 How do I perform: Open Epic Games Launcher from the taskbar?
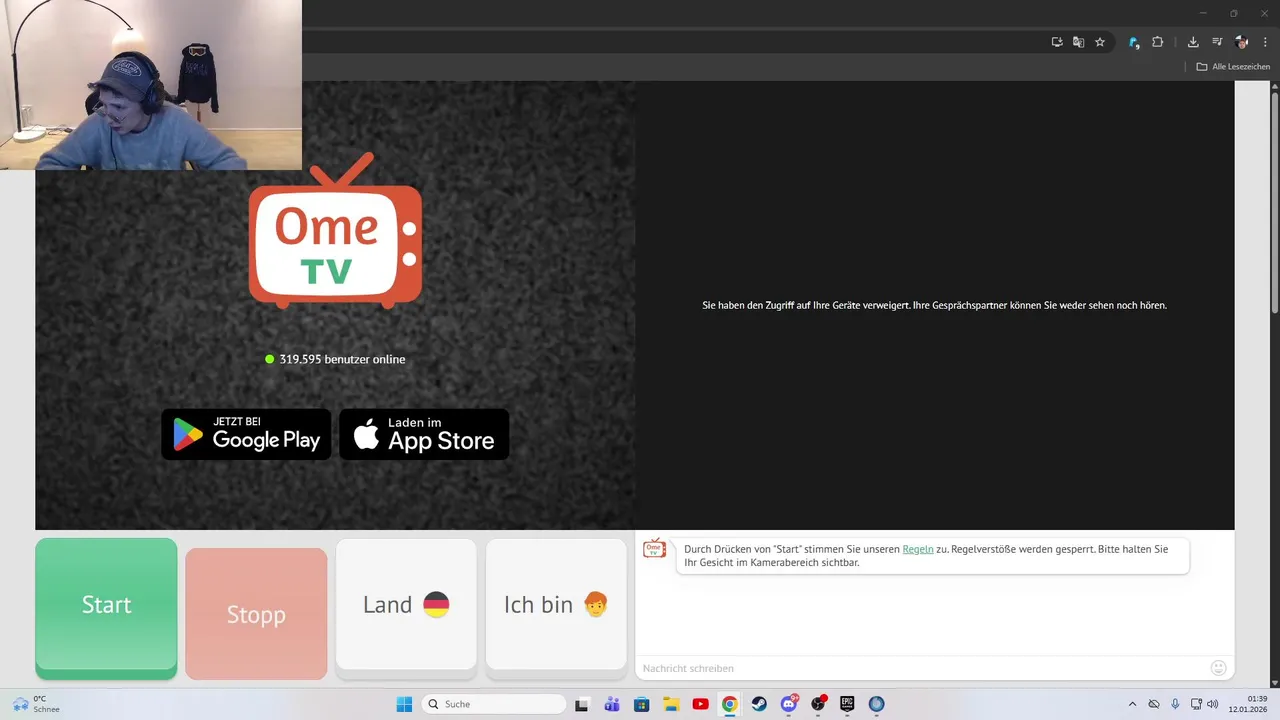(847, 704)
